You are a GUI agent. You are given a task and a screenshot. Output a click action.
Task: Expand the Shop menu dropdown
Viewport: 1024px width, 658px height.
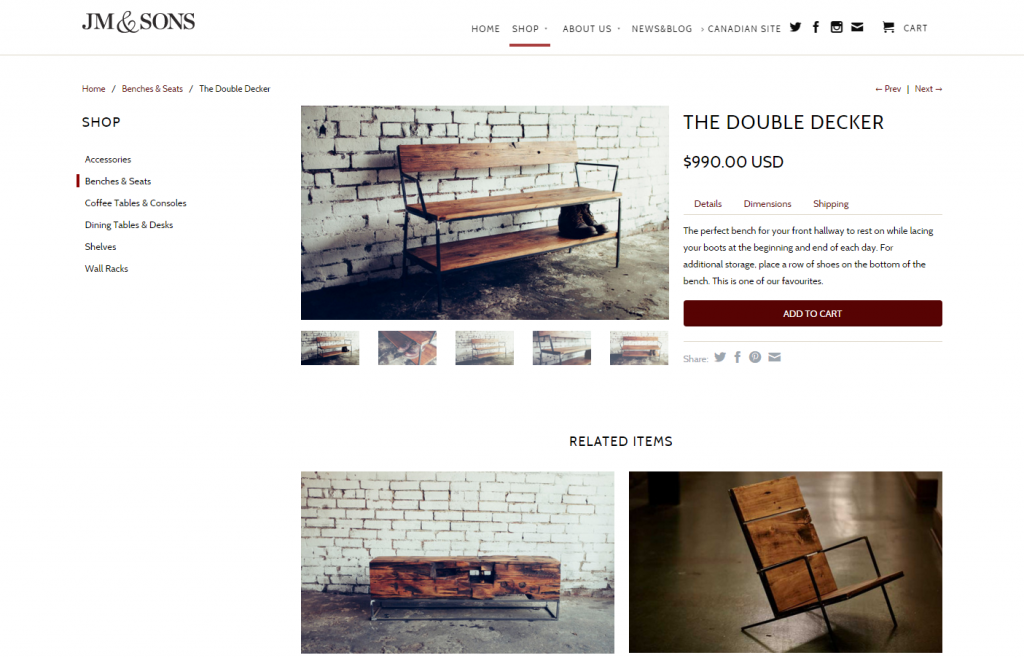click(530, 29)
